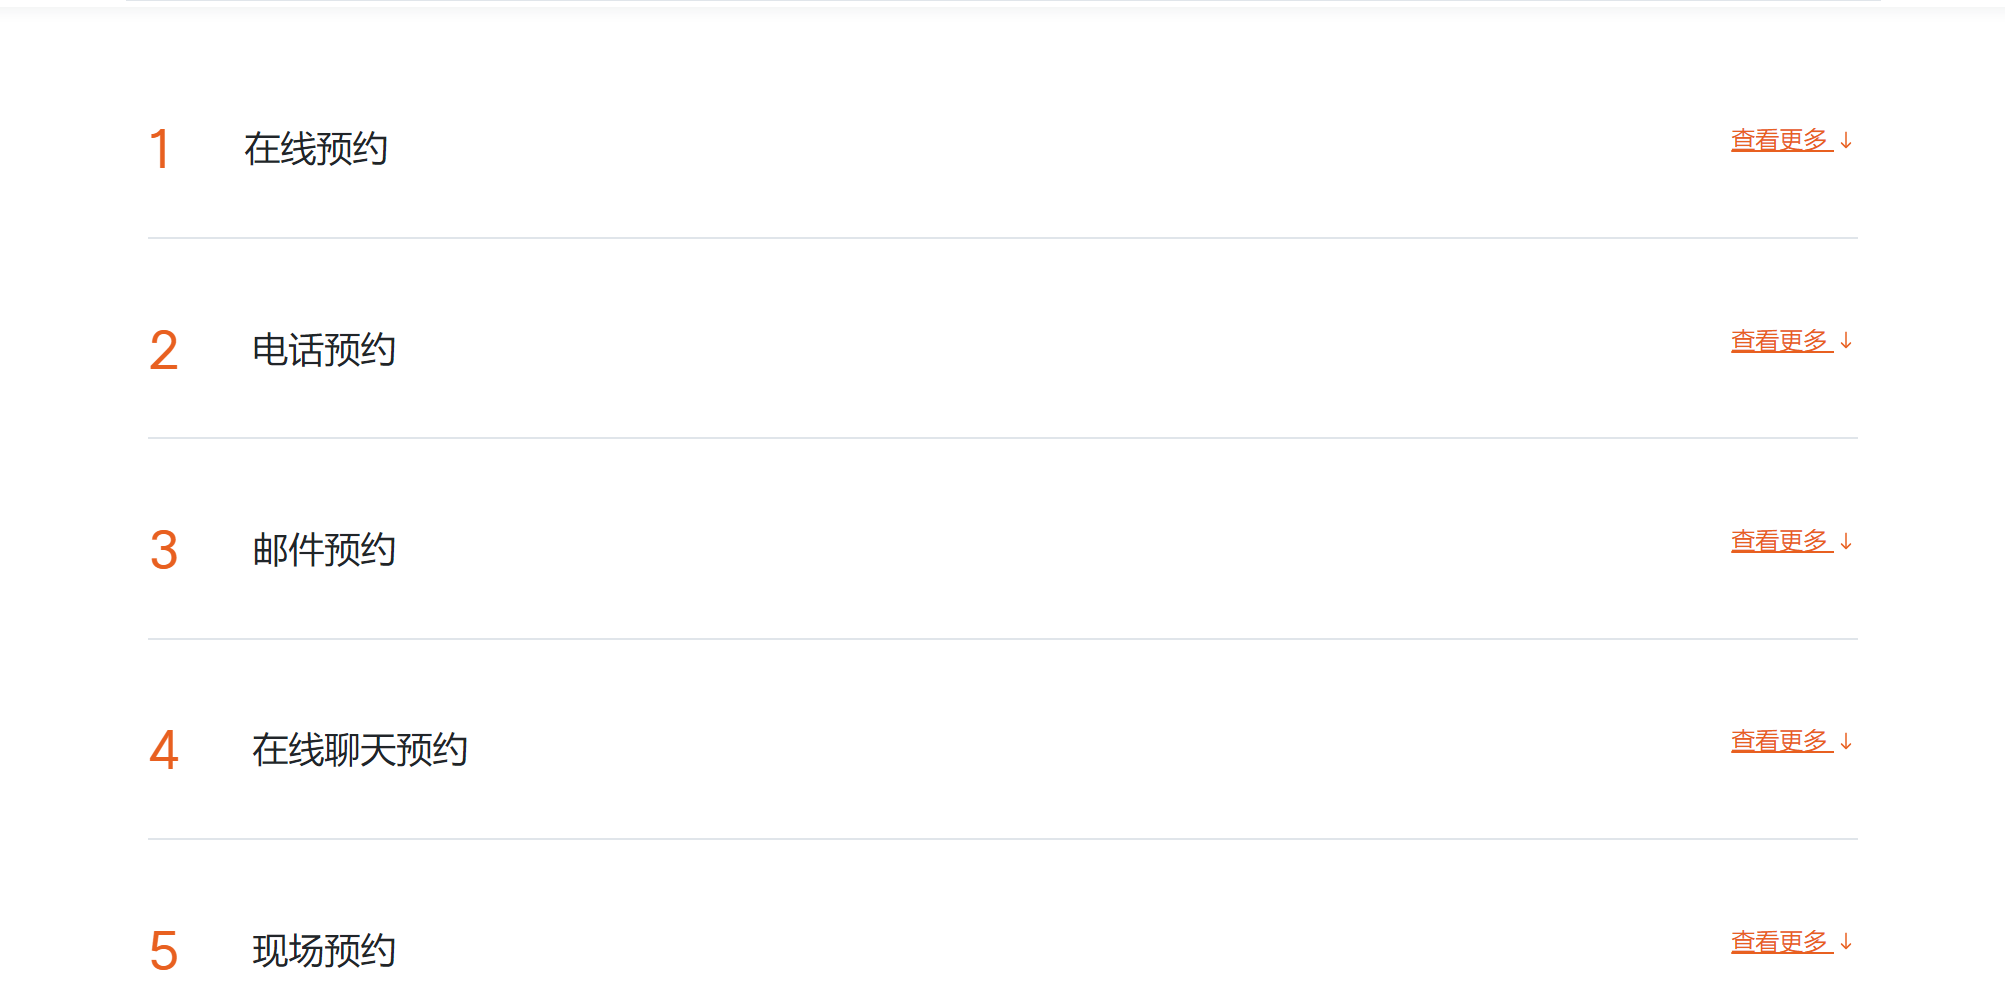Open 查看更多 link for 现场预约

click(x=1780, y=942)
